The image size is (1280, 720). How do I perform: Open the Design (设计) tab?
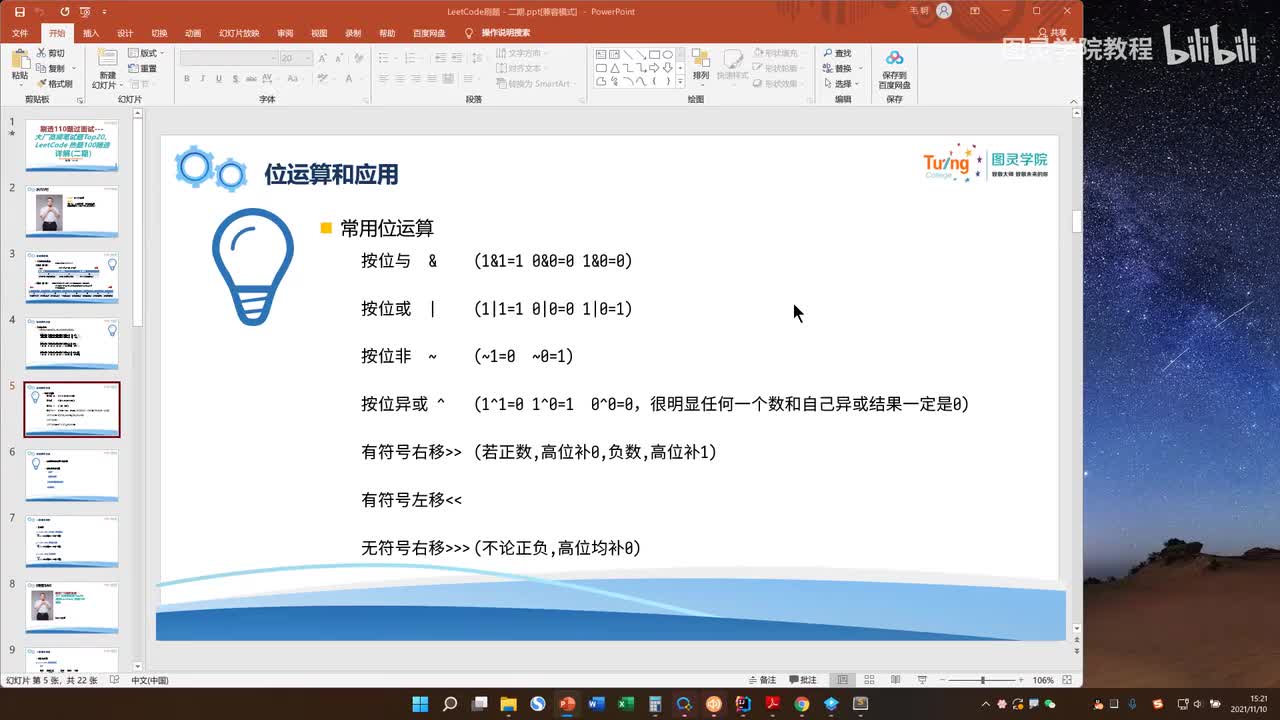pos(125,33)
